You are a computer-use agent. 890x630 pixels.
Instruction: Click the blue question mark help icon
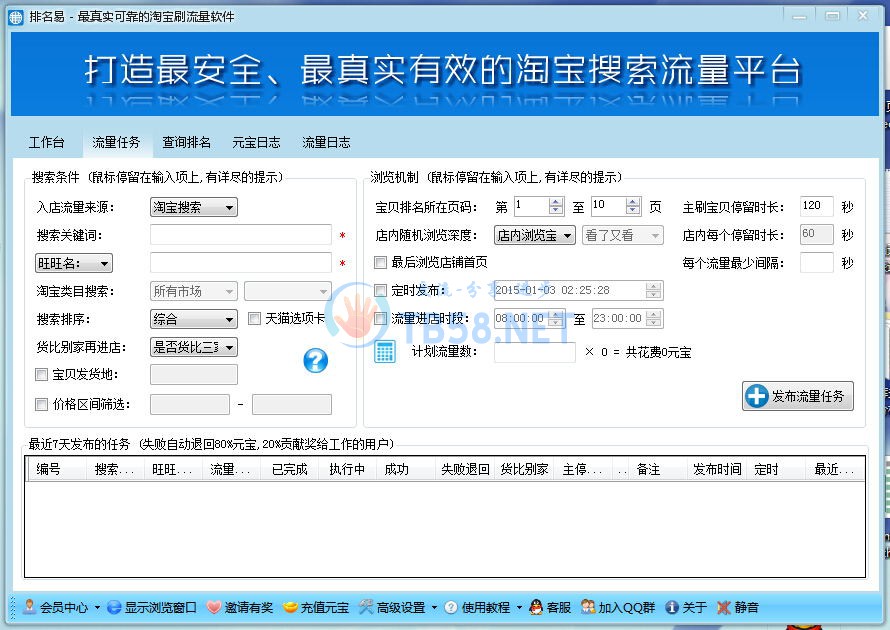click(x=316, y=360)
